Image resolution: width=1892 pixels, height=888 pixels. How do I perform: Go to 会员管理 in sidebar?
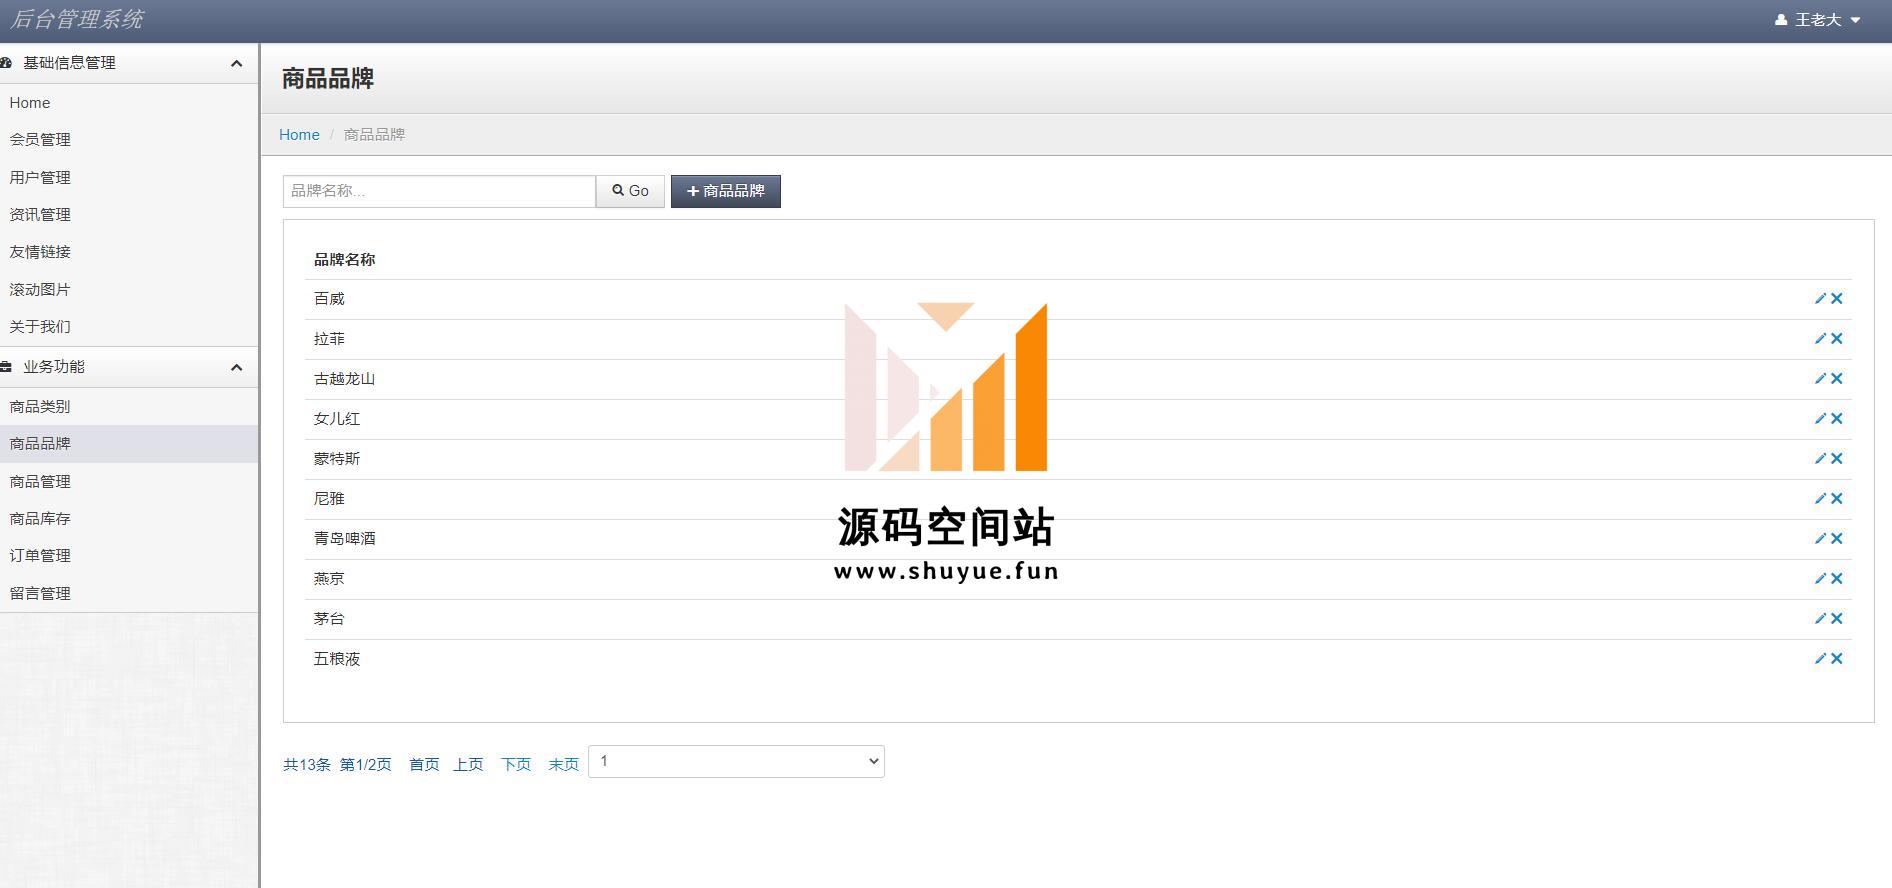(x=40, y=140)
